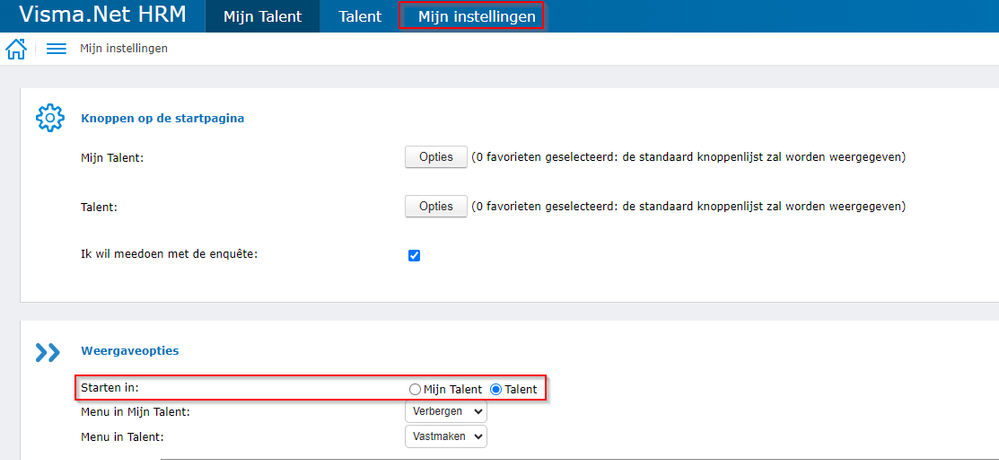
Task: Switch to the Mijn Talent tab
Action: point(262,16)
